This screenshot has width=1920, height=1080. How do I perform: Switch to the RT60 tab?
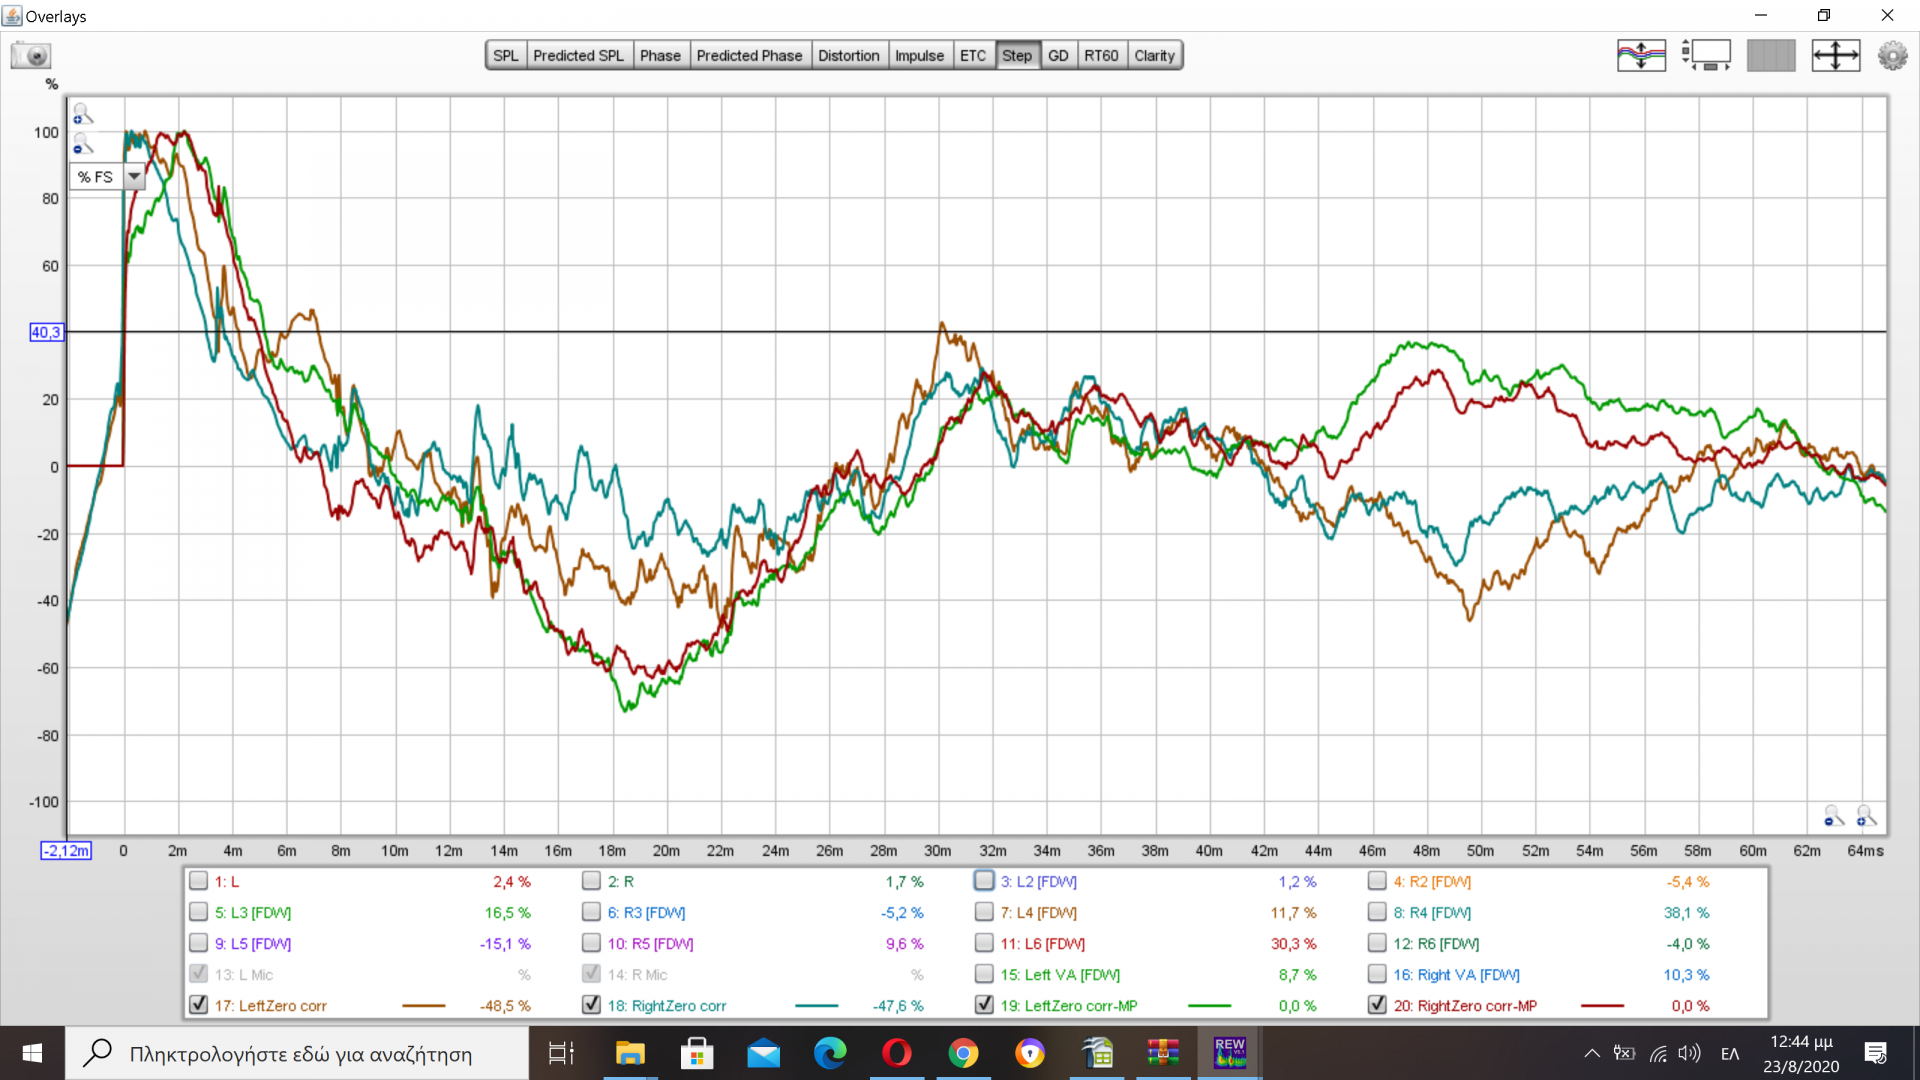pos(1101,56)
